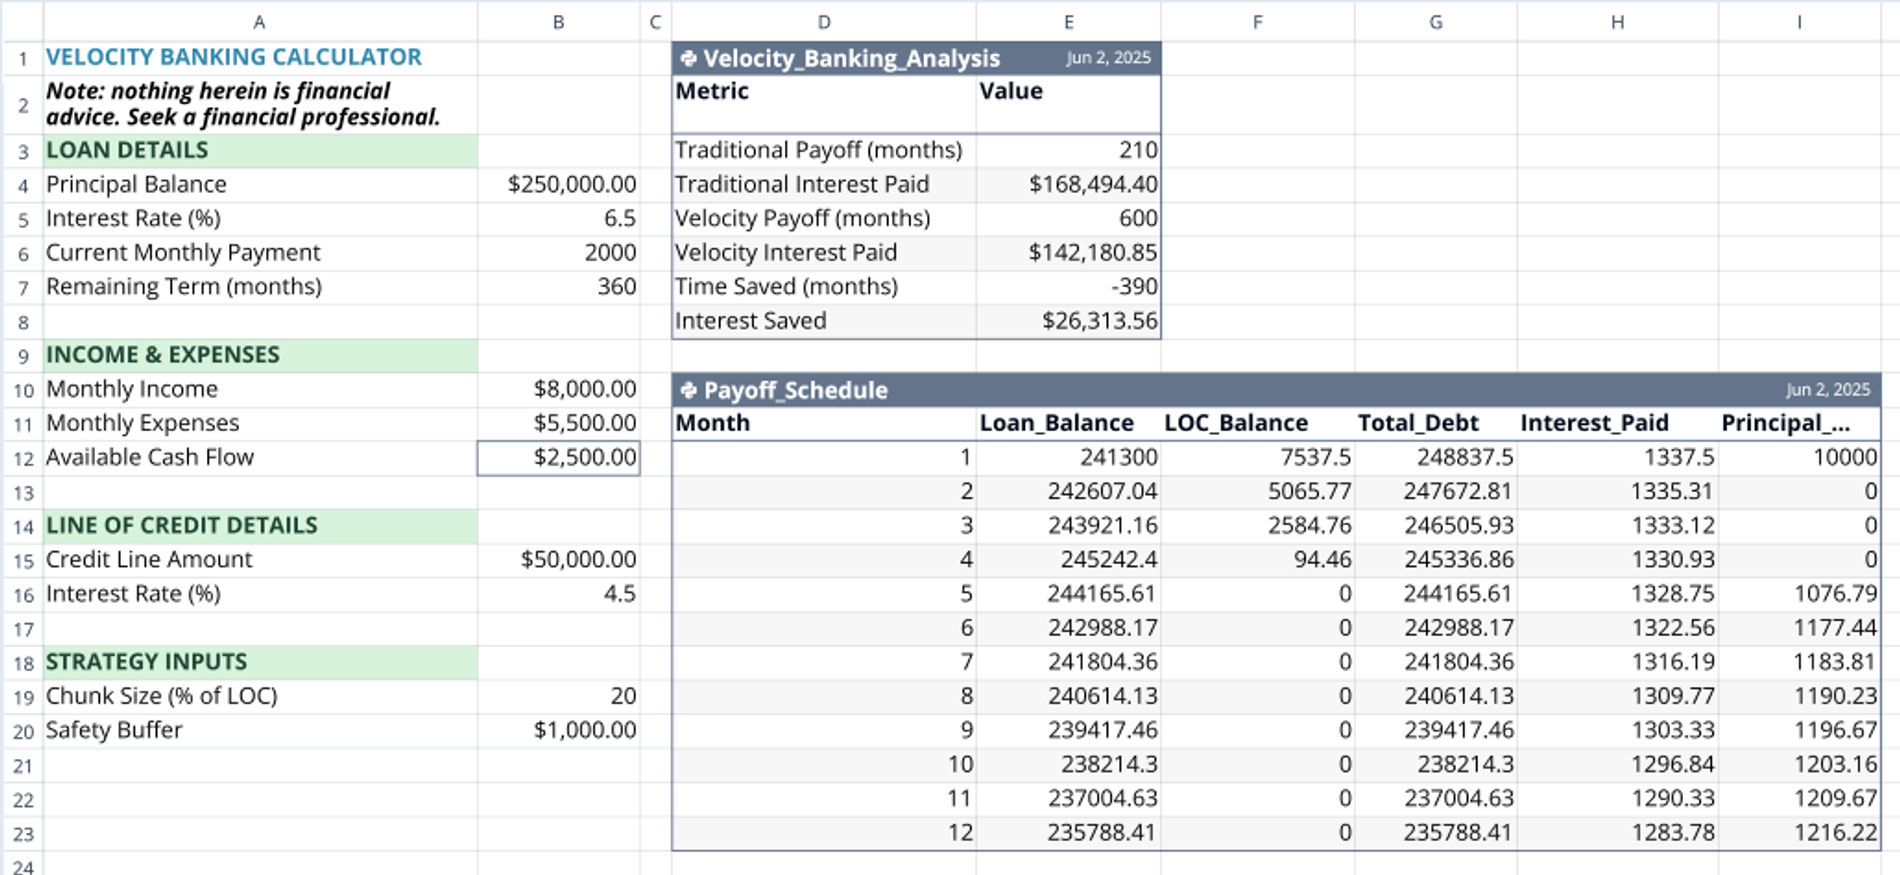Select column B header

point(558,21)
